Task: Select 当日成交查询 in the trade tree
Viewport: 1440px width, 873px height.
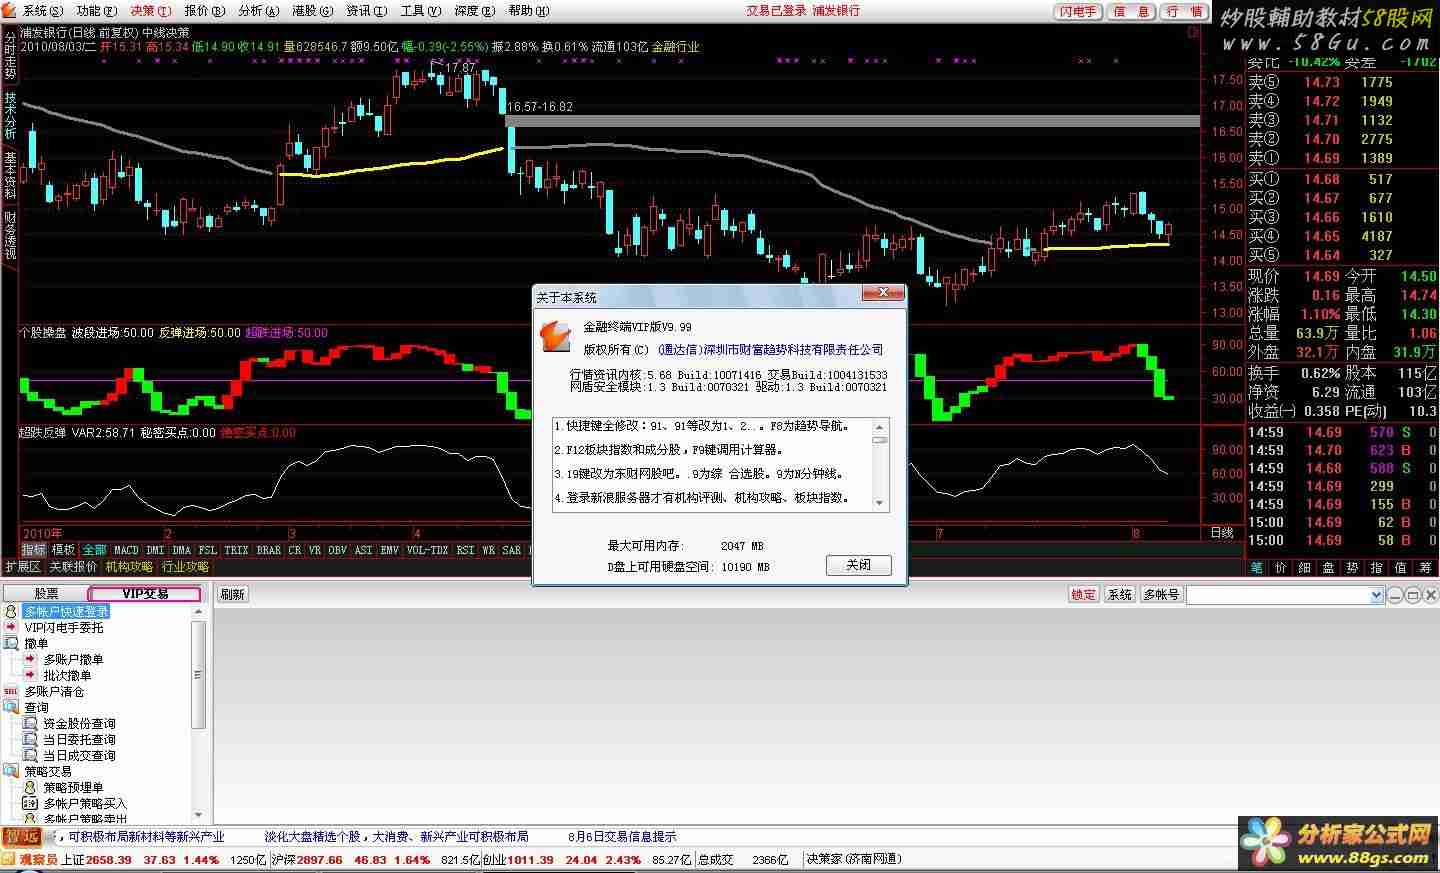Action: (79, 755)
